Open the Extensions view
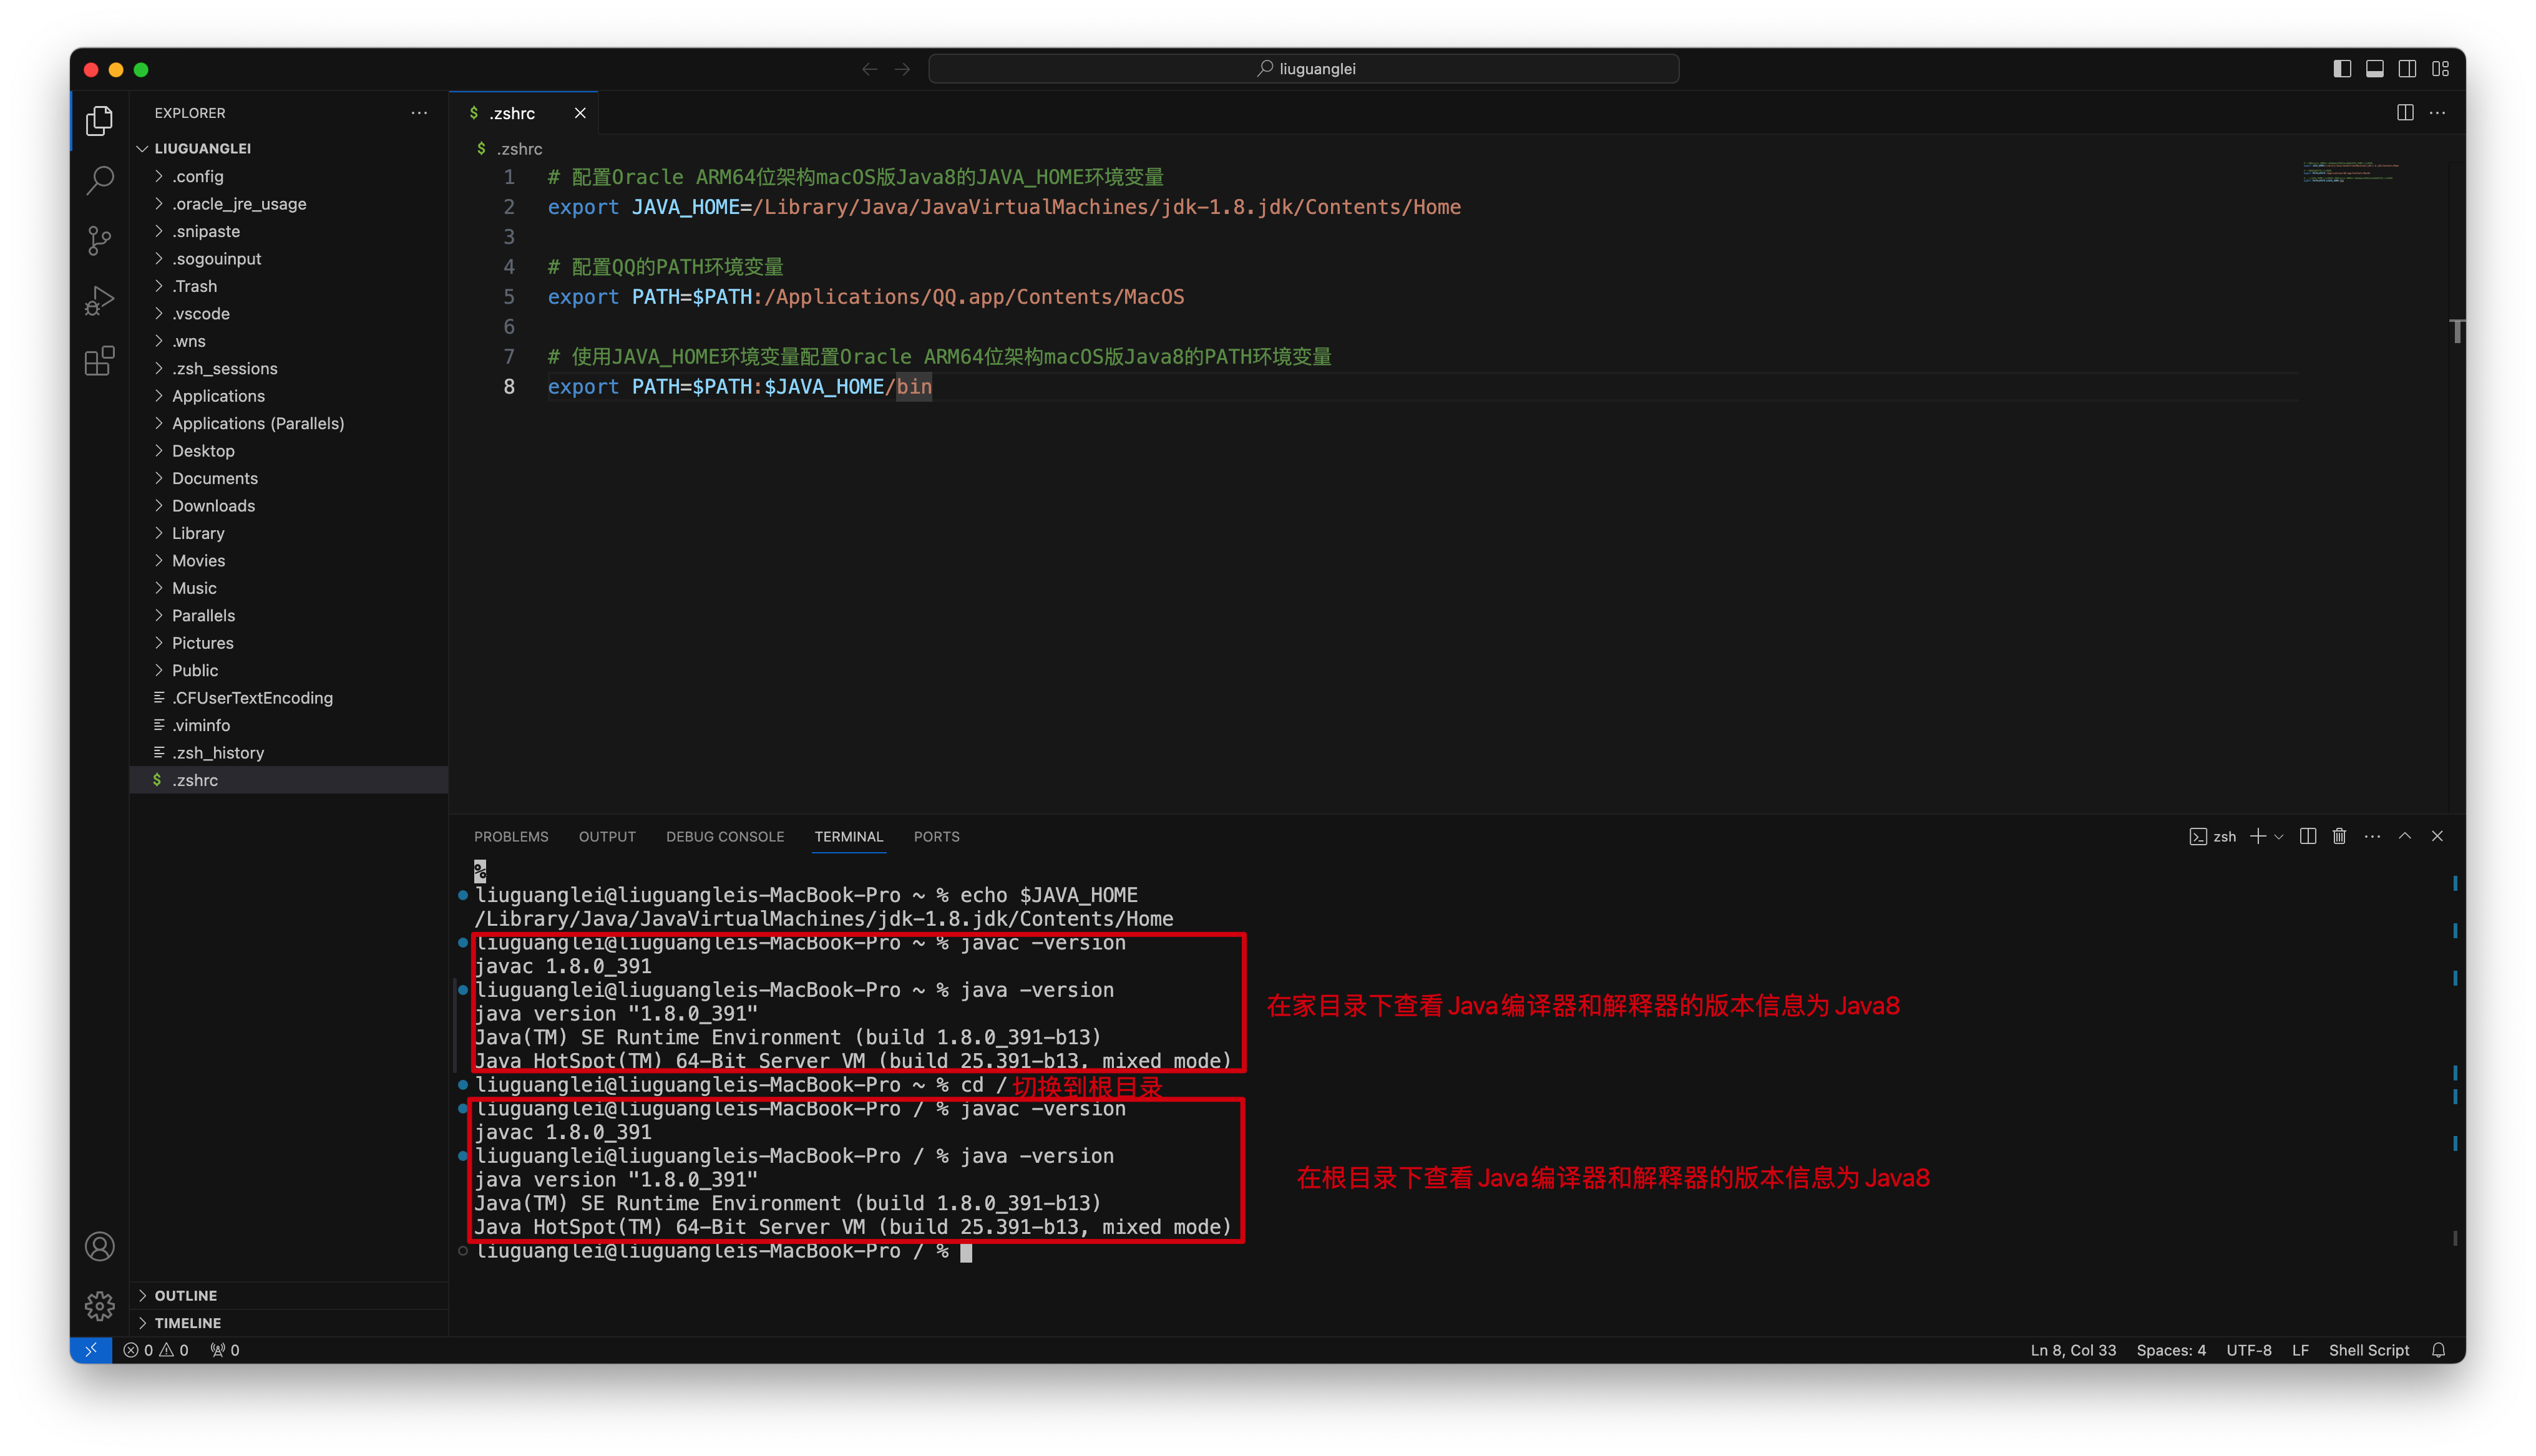The image size is (2536, 1456). (99, 361)
